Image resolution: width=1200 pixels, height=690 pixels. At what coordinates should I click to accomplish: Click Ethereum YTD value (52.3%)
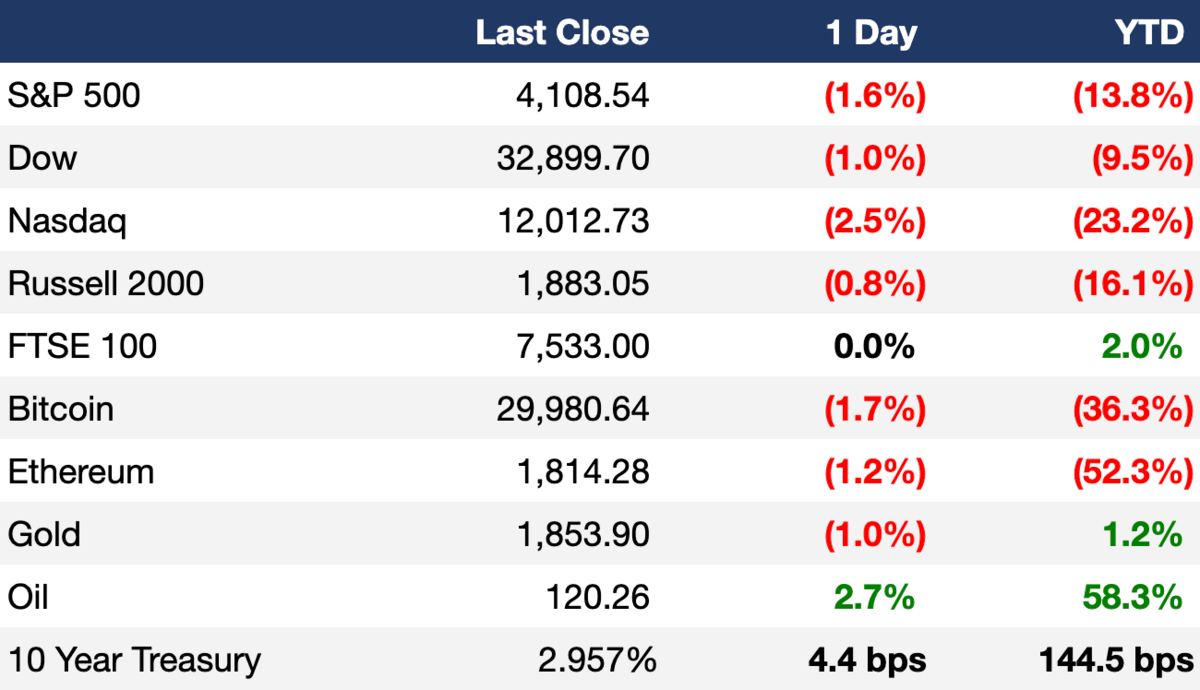[1134, 472]
